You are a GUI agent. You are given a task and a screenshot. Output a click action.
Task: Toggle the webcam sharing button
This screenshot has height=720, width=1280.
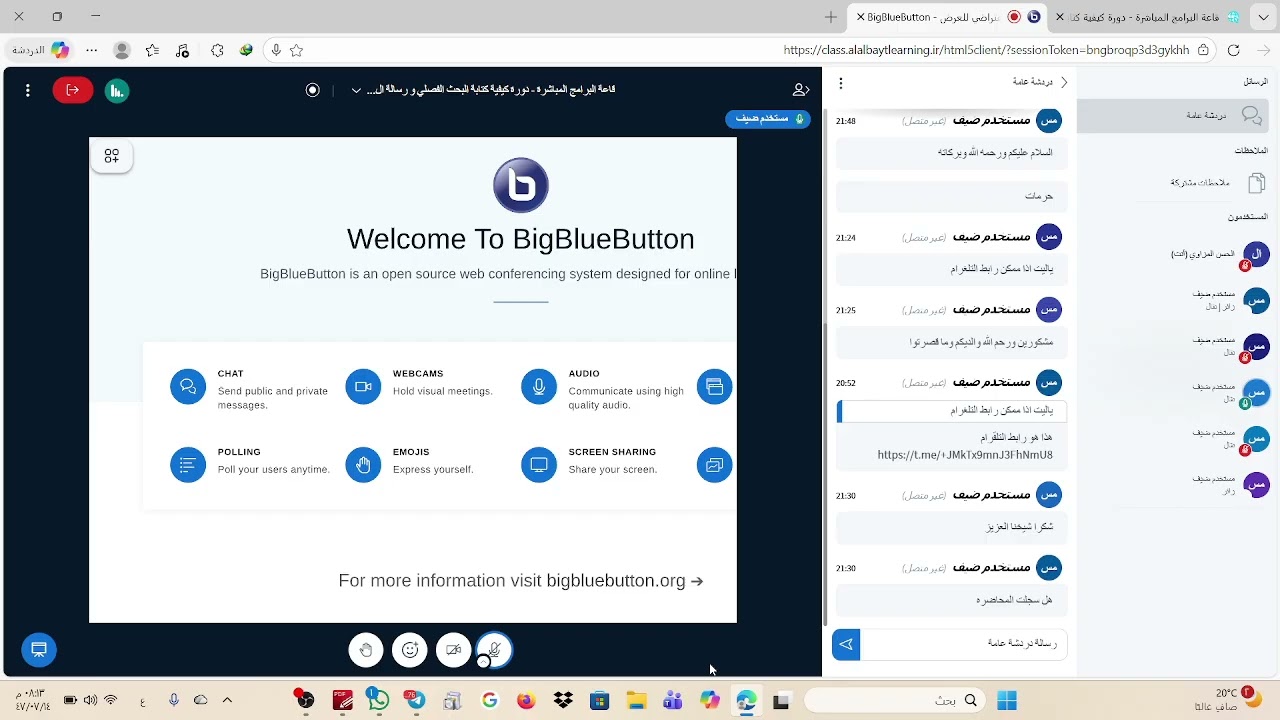453,650
